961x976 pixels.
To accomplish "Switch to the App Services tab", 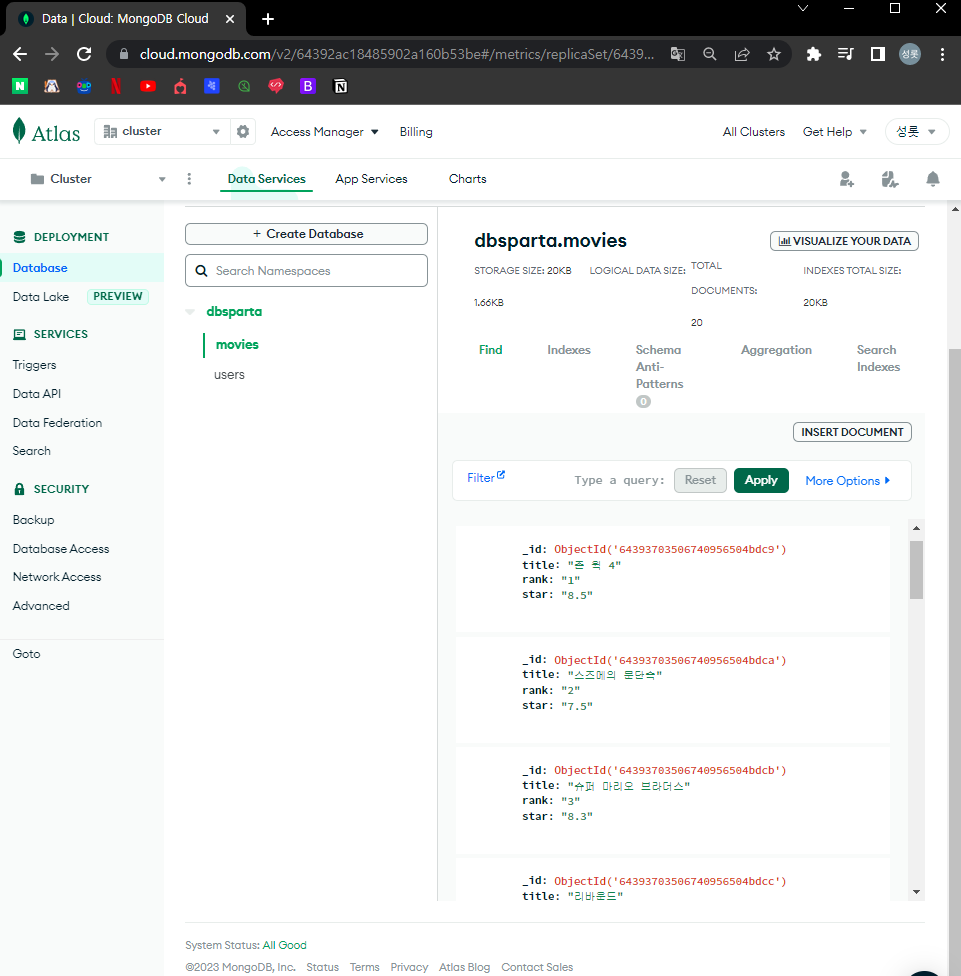I will (372, 179).
